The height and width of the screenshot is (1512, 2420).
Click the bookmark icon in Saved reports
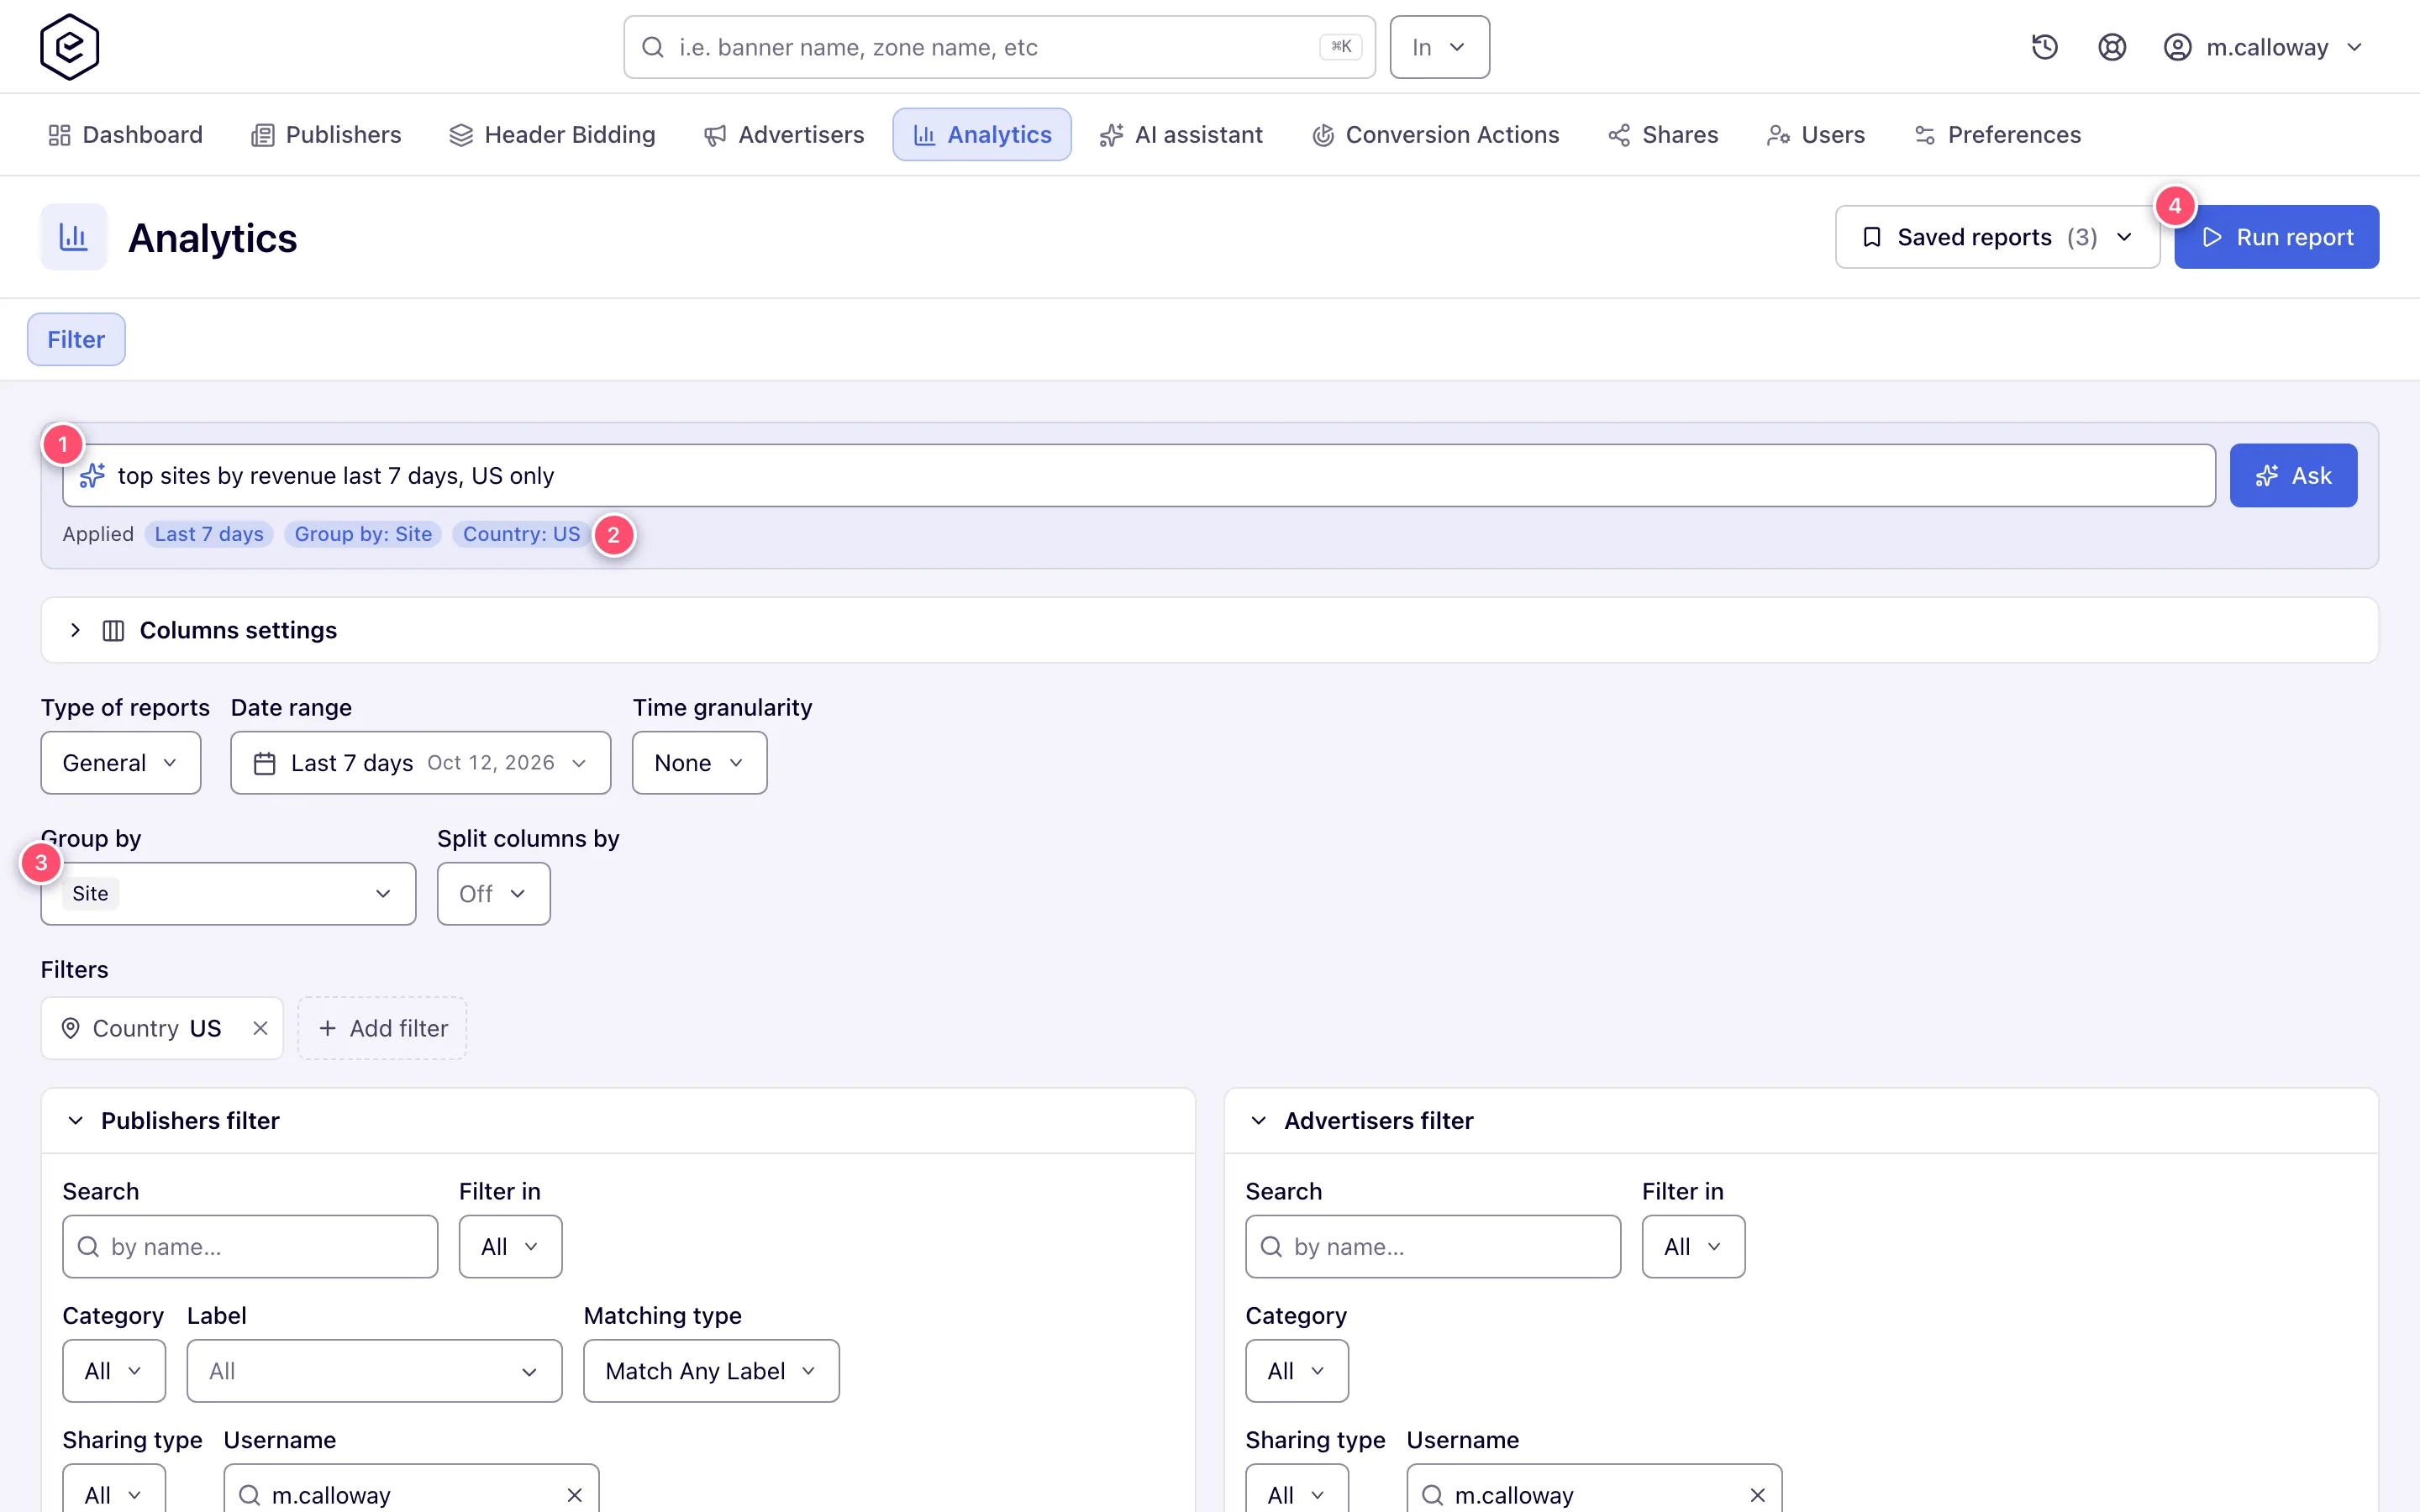[x=1872, y=237]
